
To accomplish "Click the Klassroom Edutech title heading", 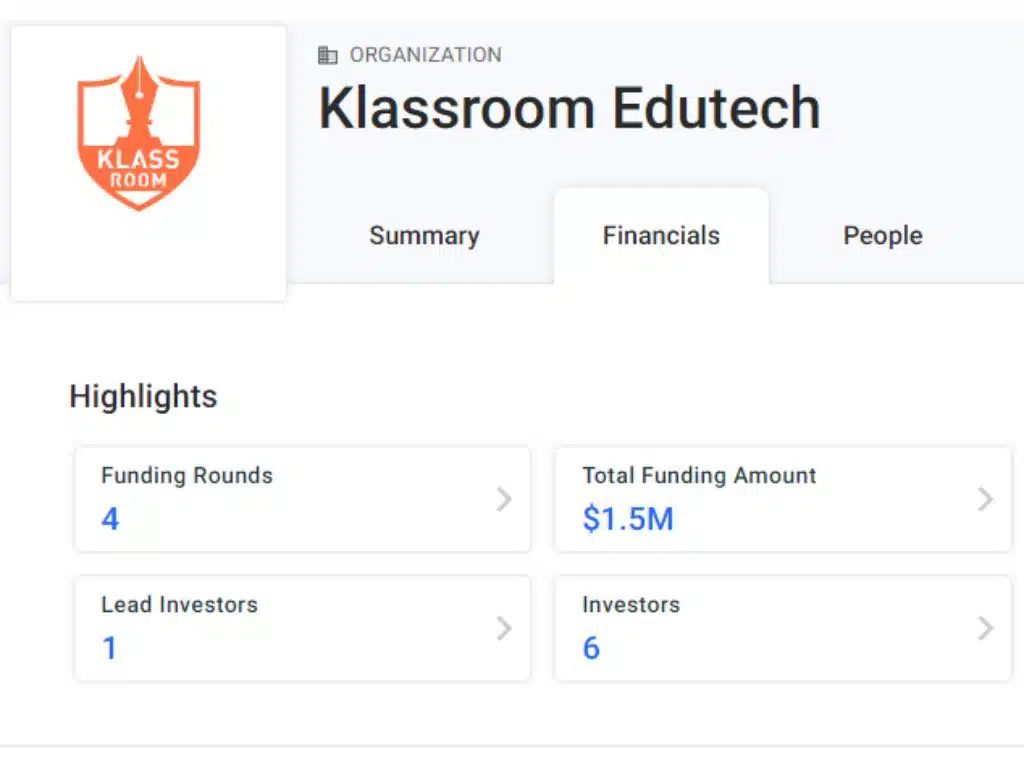I will 569,108.
